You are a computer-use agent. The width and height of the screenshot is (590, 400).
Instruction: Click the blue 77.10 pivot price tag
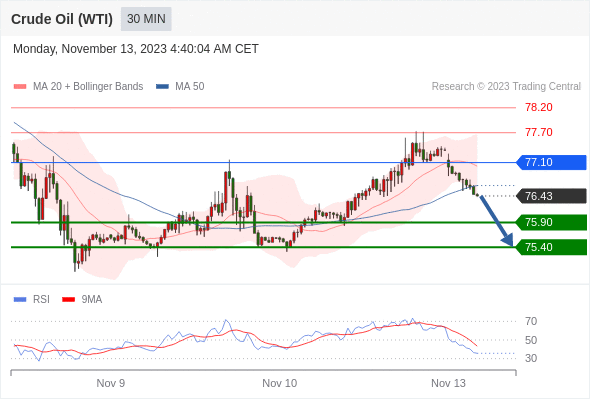[551, 163]
